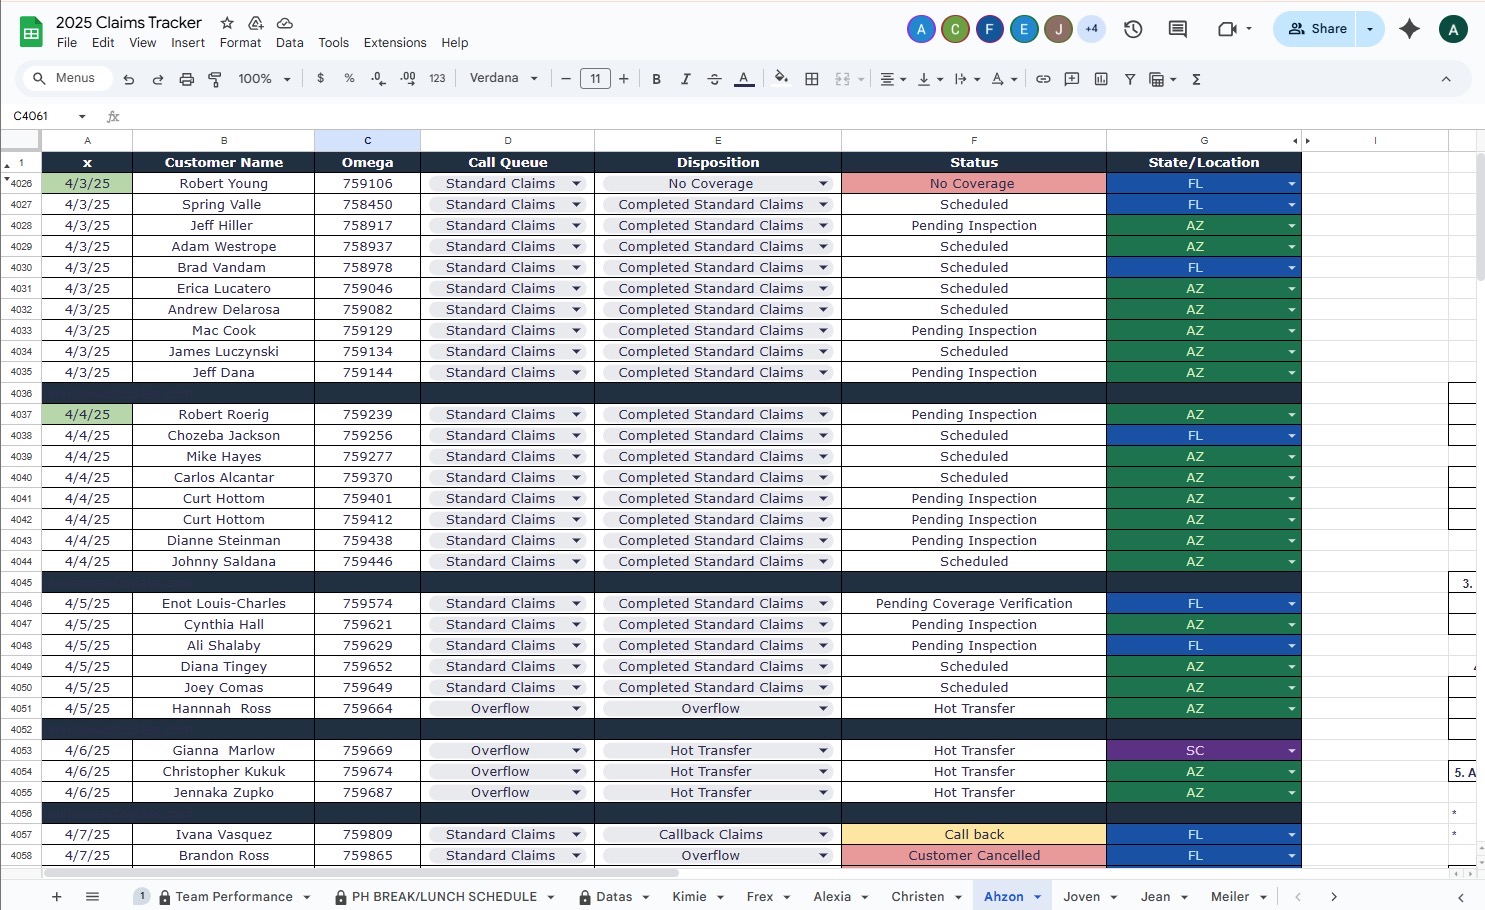The image size is (1485, 910).
Task: Open the File menu
Action: [67, 43]
